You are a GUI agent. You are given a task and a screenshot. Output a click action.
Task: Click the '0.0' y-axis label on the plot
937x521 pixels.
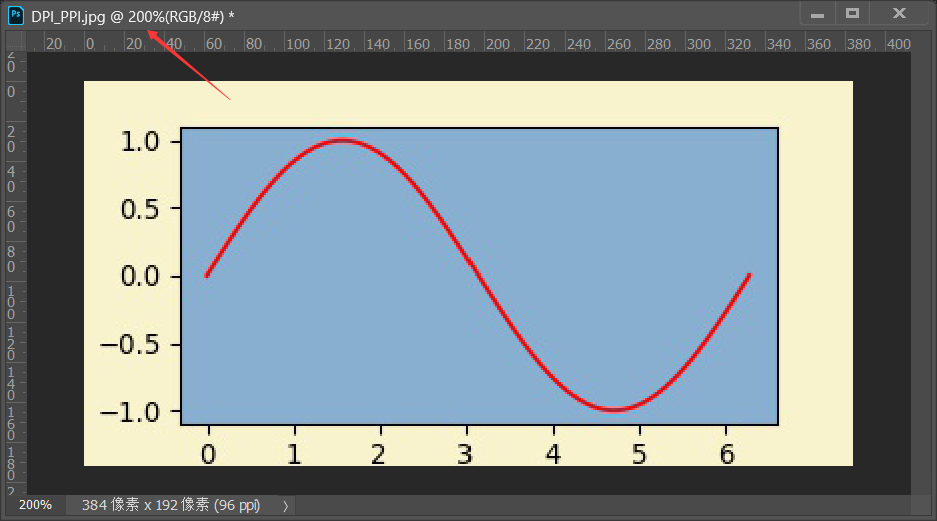(140, 277)
